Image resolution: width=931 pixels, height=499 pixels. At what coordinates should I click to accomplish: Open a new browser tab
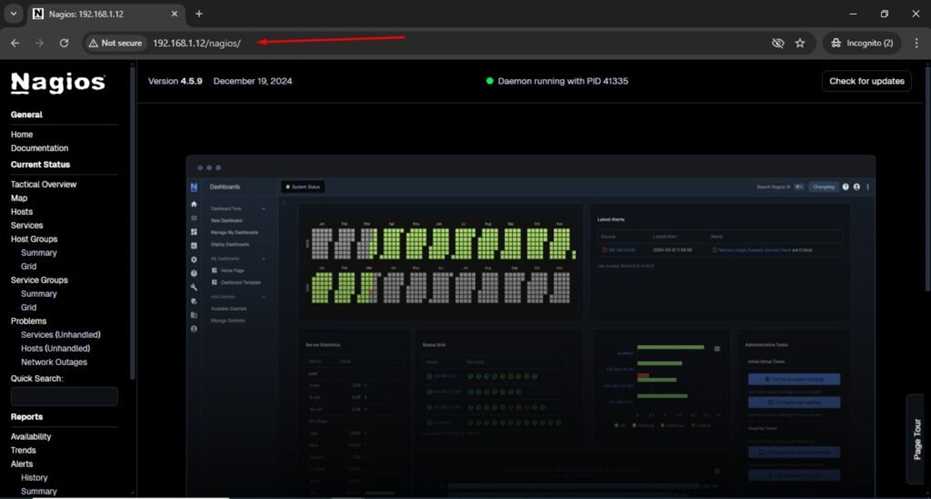tap(199, 14)
